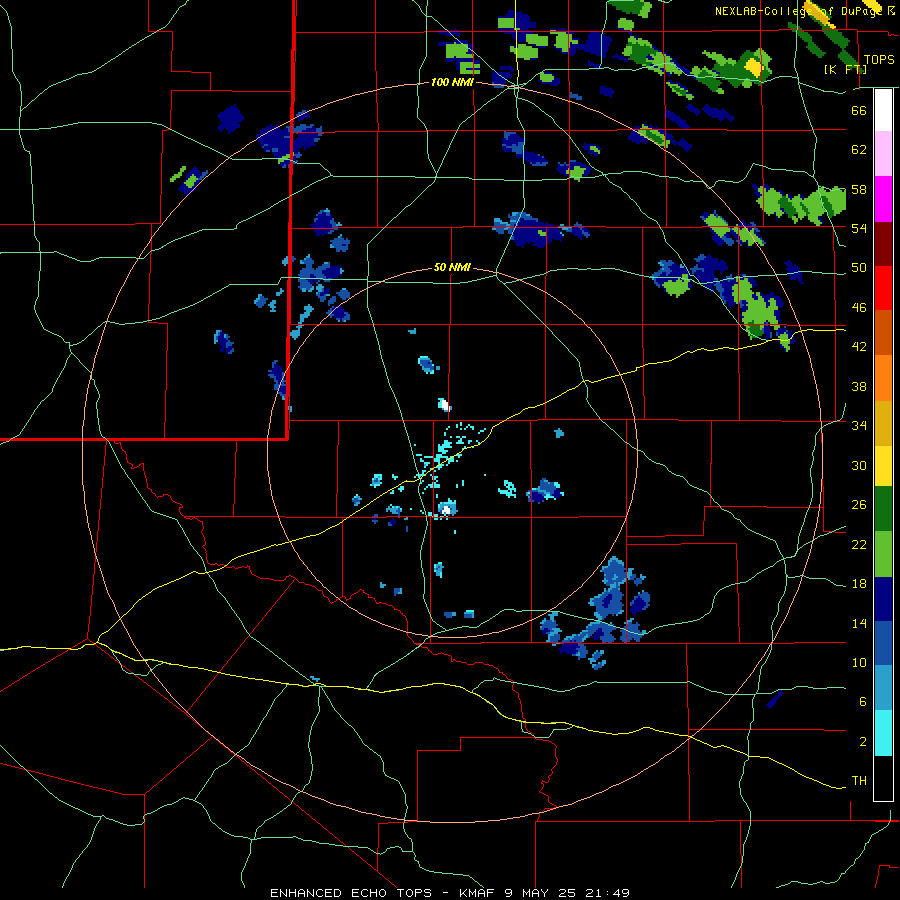Click the "21:49" timestamp
Viewport: 900px width, 900px height.
tap(608, 893)
